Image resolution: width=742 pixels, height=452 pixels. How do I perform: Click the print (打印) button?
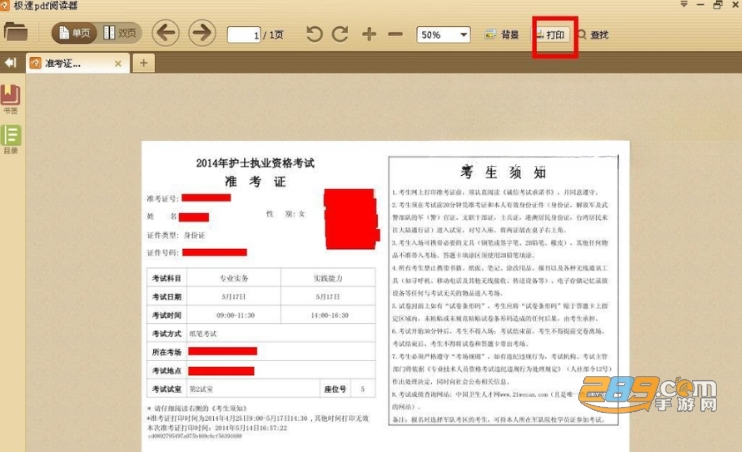click(551, 35)
